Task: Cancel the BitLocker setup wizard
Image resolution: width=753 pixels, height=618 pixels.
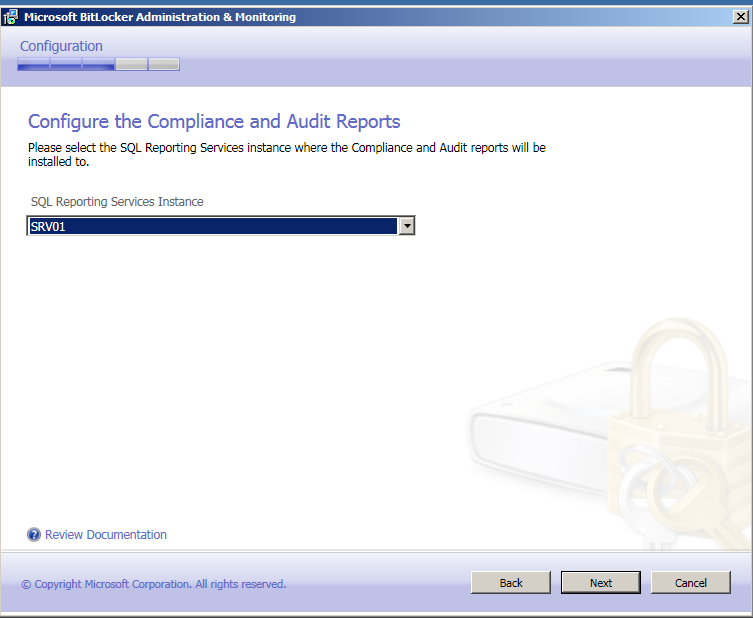Action: [x=691, y=582]
